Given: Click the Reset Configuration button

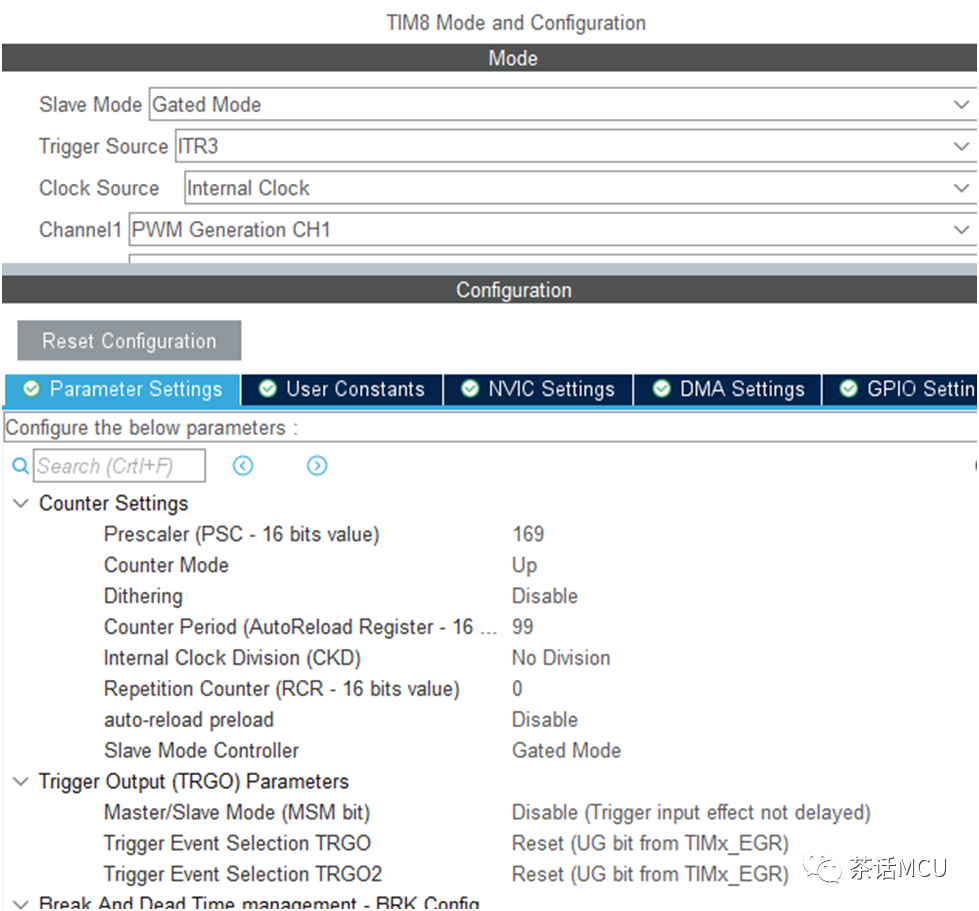Looking at the screenshot, I should pyautogui.click(x=129, y=340).
